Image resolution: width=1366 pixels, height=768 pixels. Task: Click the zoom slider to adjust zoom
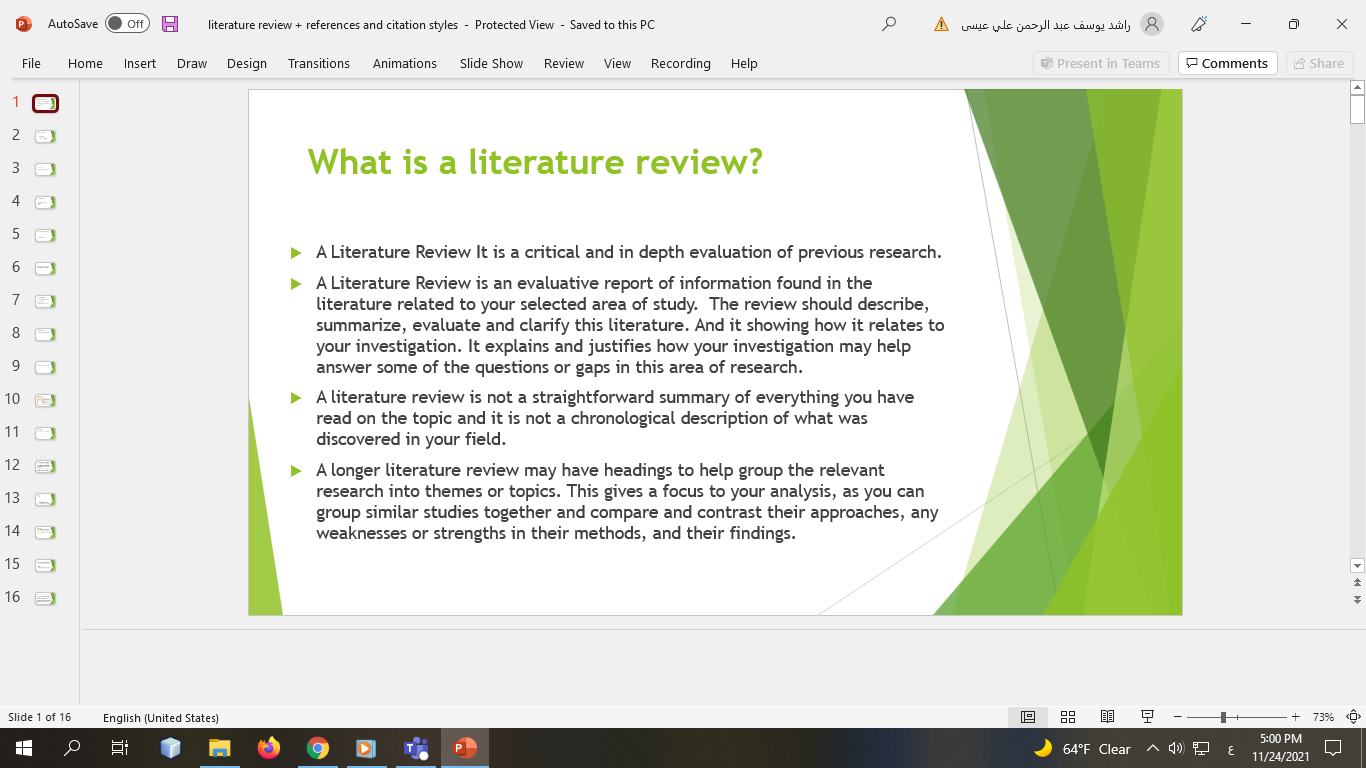coord(1225,717)
